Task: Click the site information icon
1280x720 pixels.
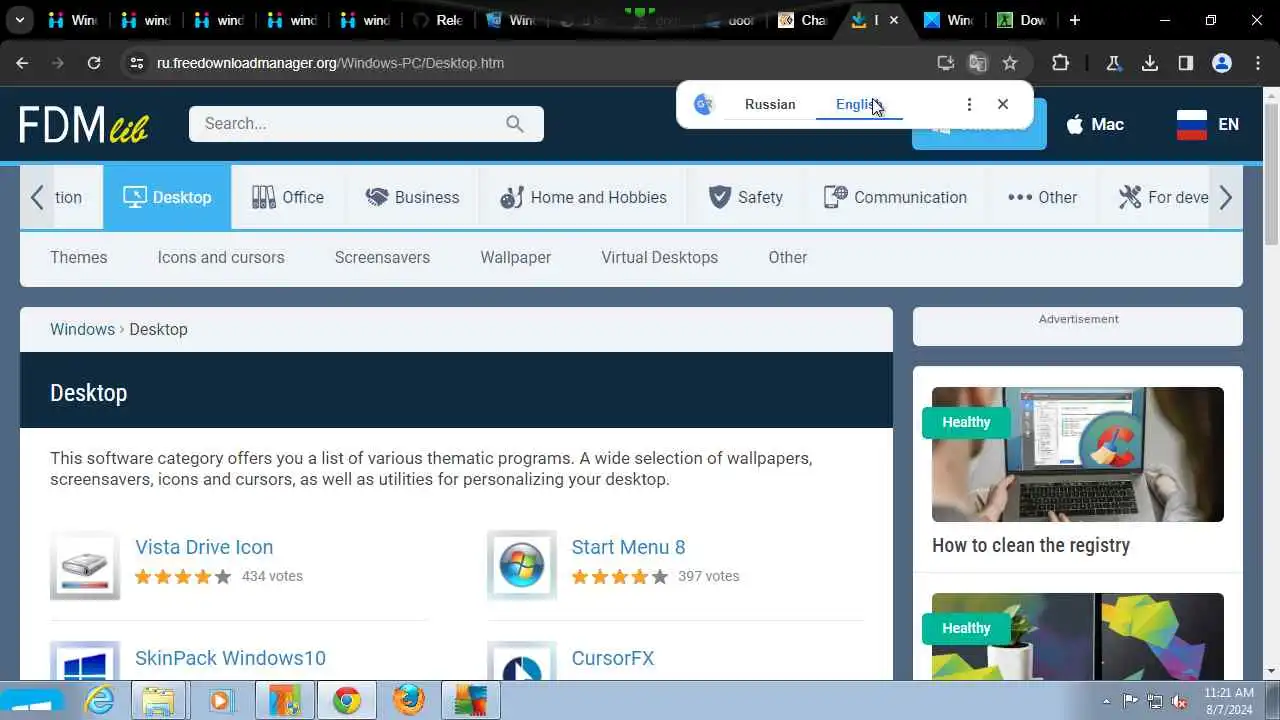Action: [136, 63]
